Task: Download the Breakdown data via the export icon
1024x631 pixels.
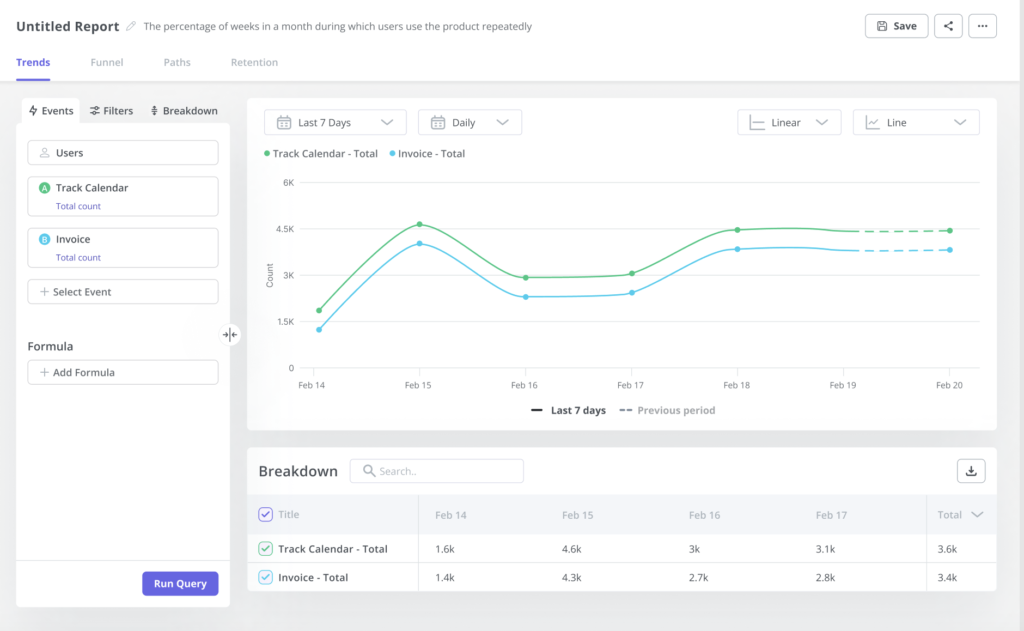Action: tap(970, 470)
